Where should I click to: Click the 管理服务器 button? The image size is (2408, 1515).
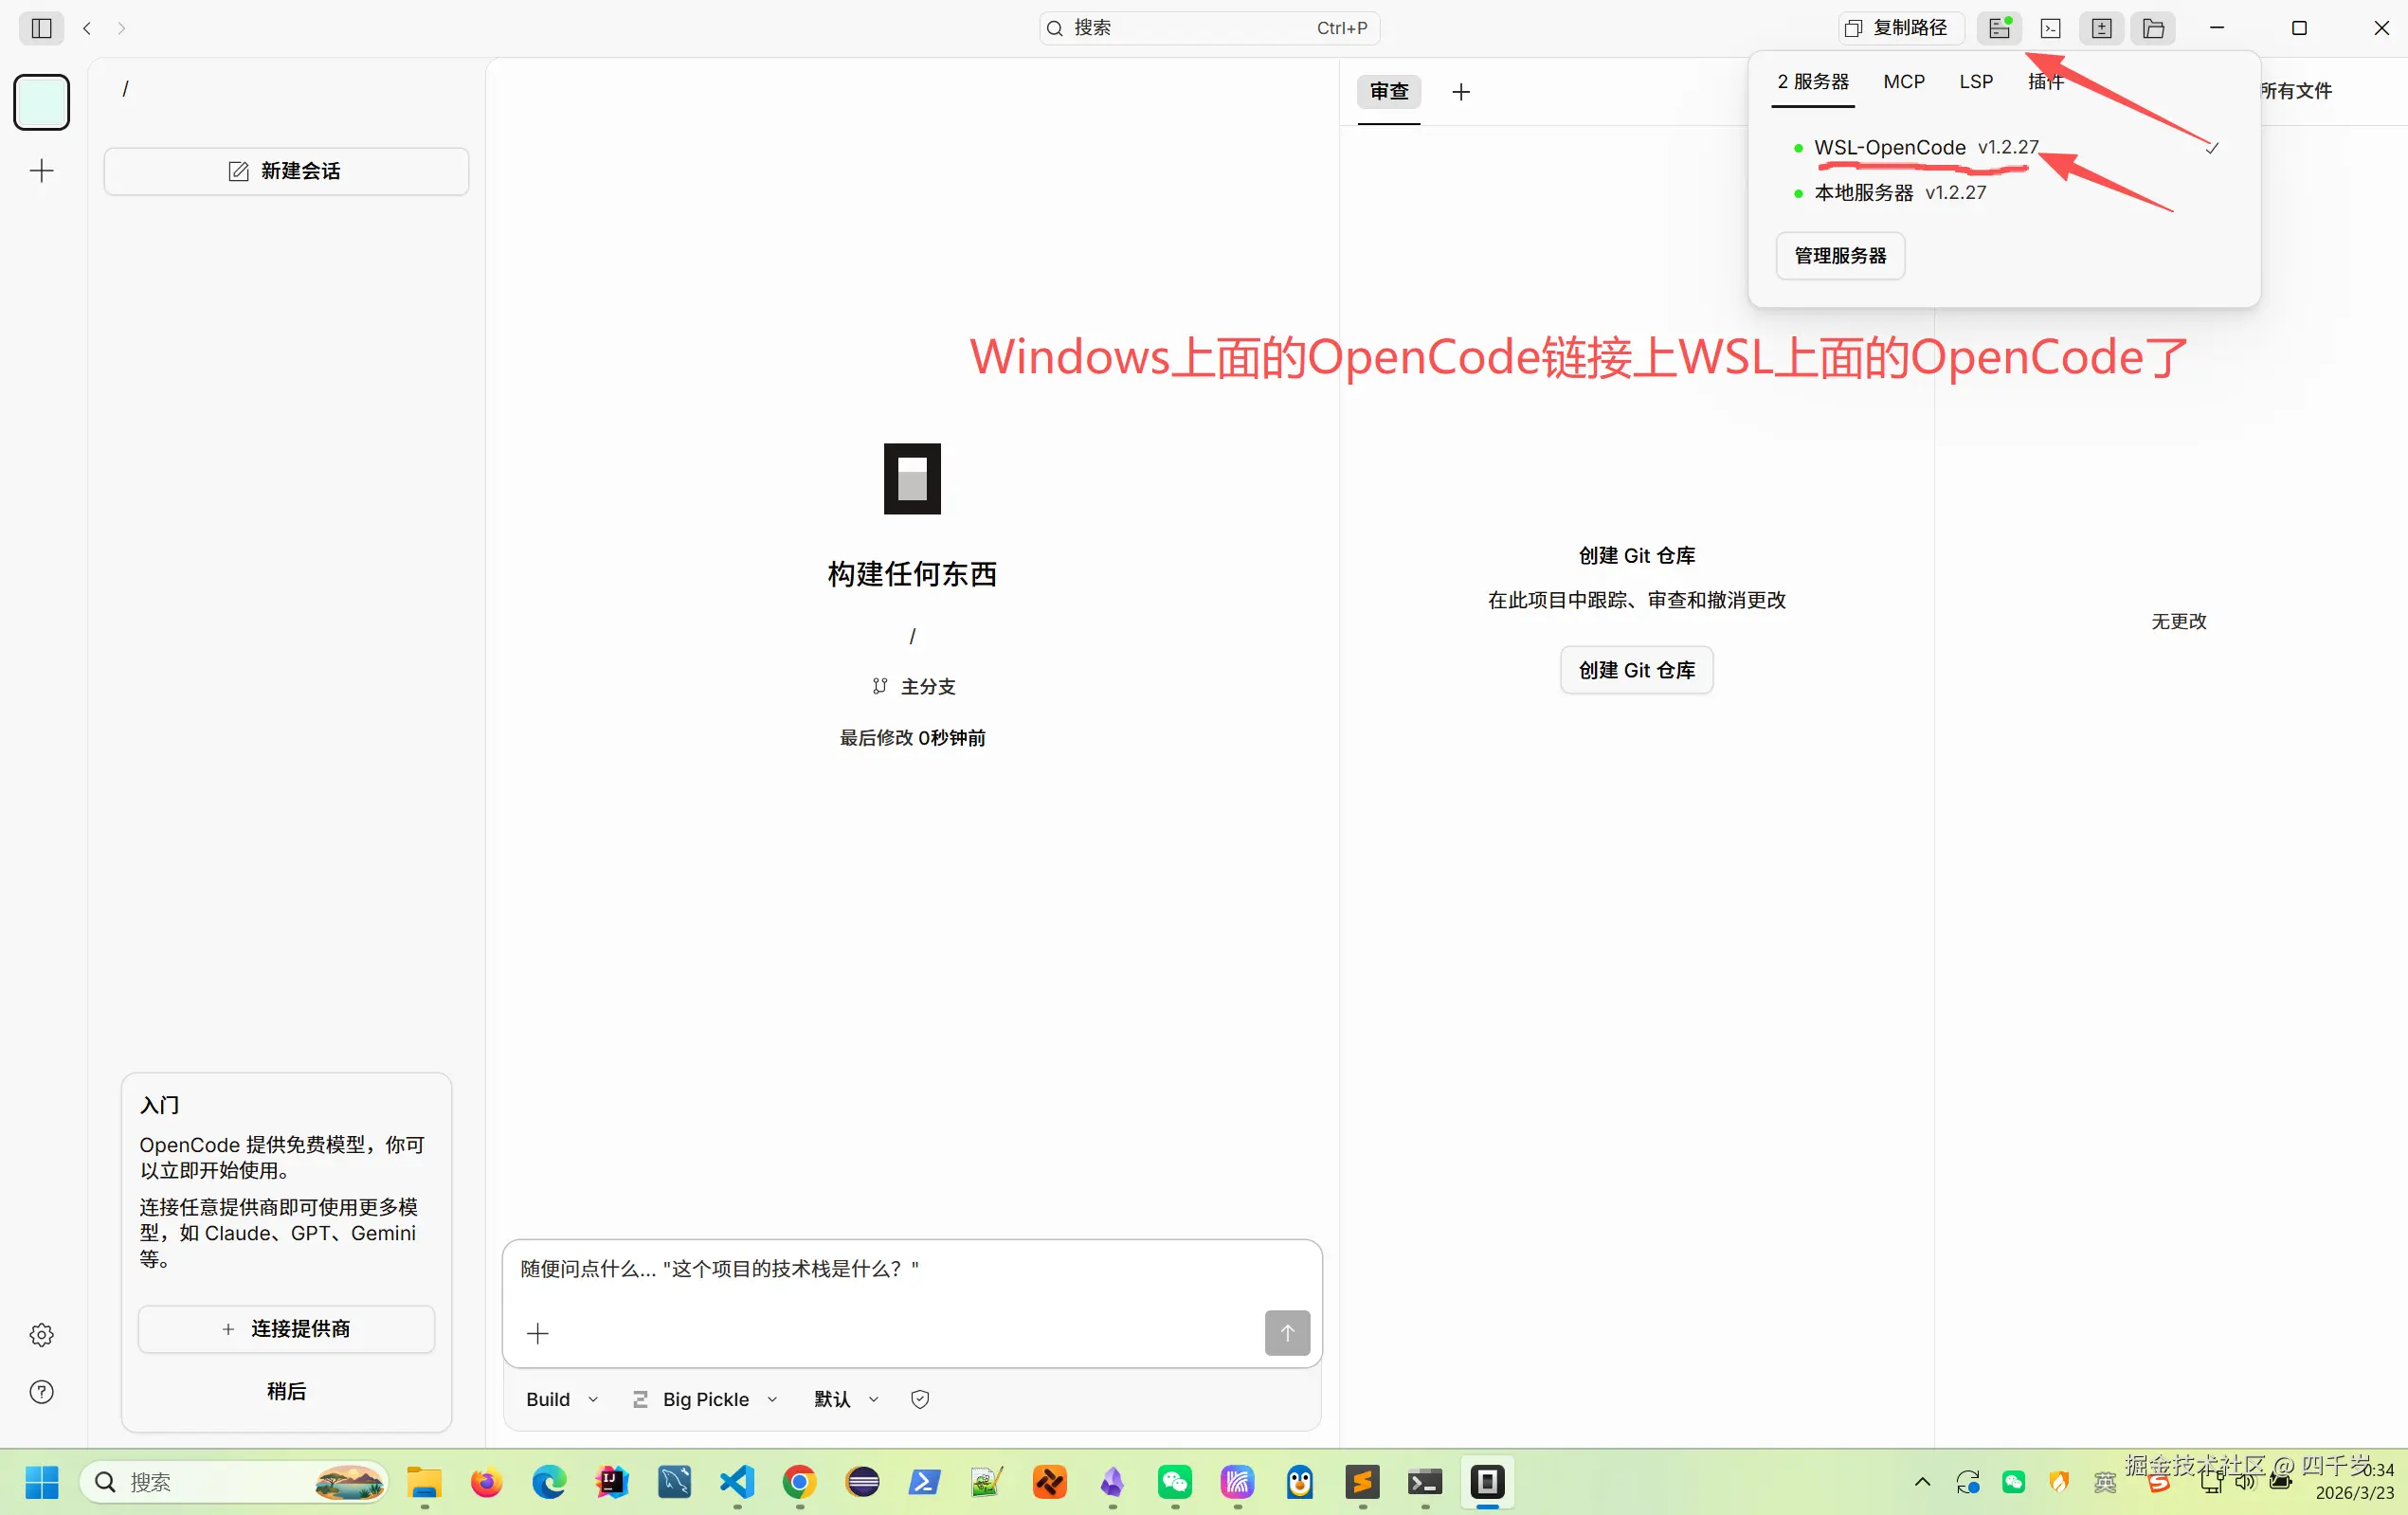click(1840, 256)
